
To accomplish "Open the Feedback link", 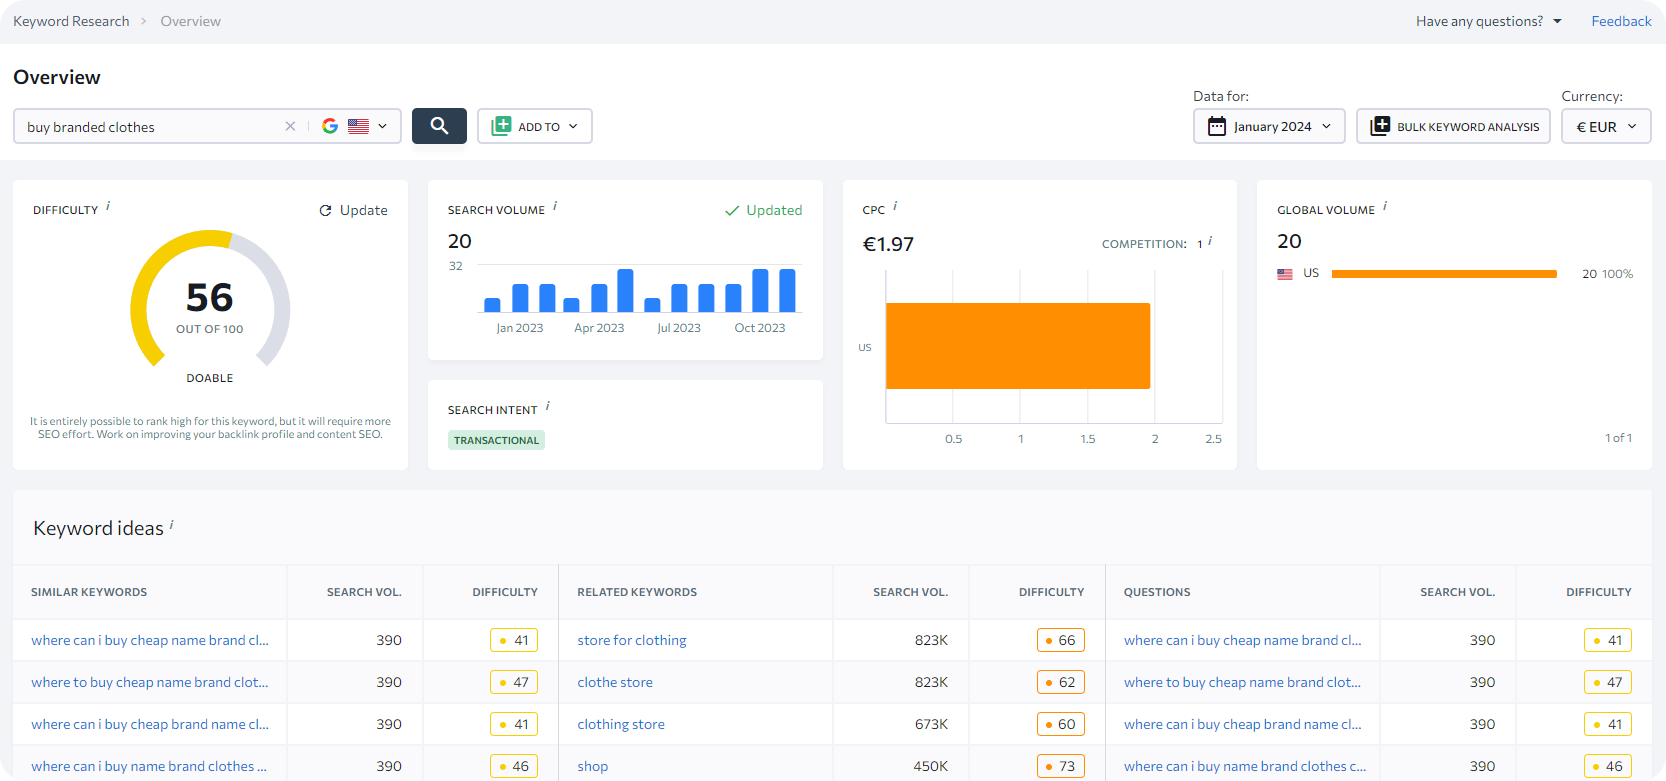I will (1621, 21).
